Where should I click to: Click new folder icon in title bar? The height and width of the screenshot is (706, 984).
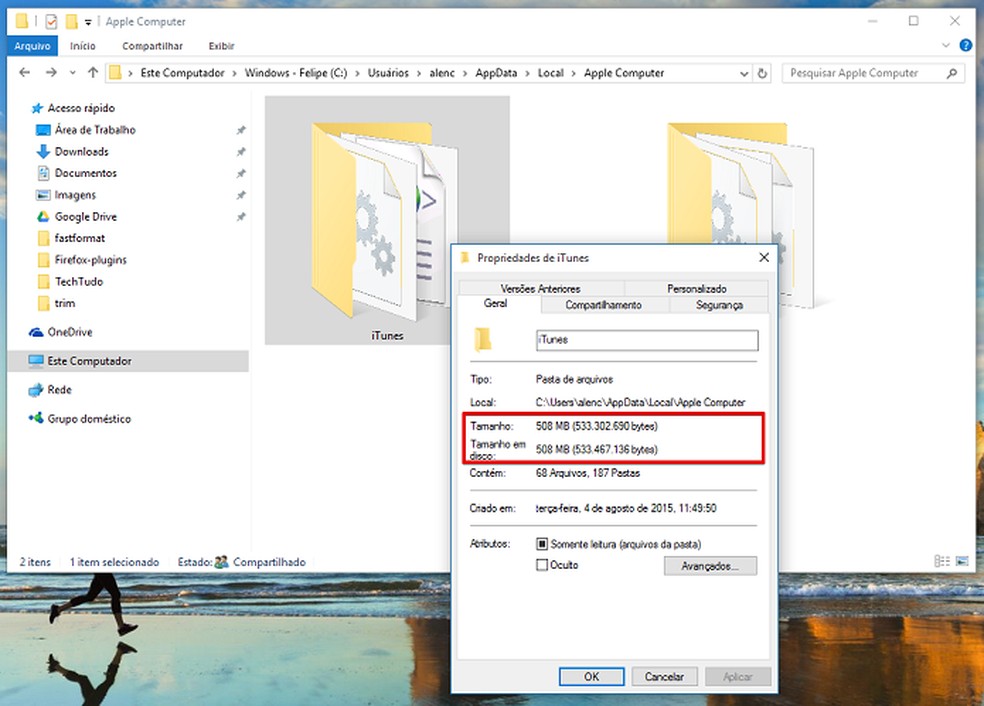point(72,22)
